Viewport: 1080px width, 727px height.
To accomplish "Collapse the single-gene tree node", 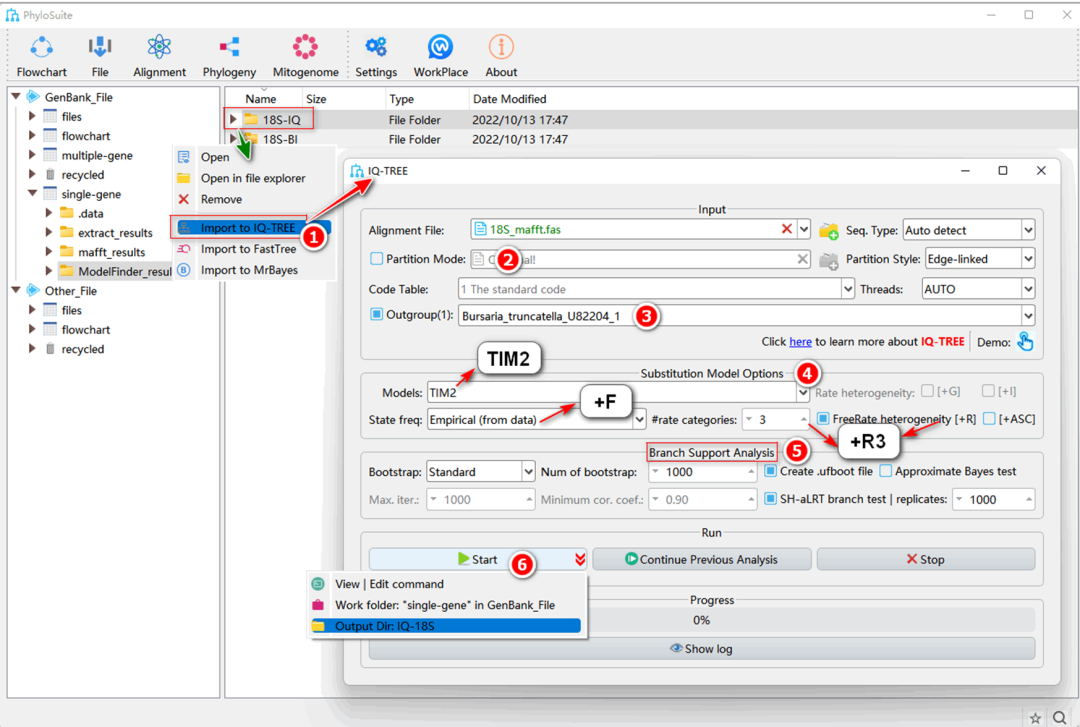I will 32,194.
